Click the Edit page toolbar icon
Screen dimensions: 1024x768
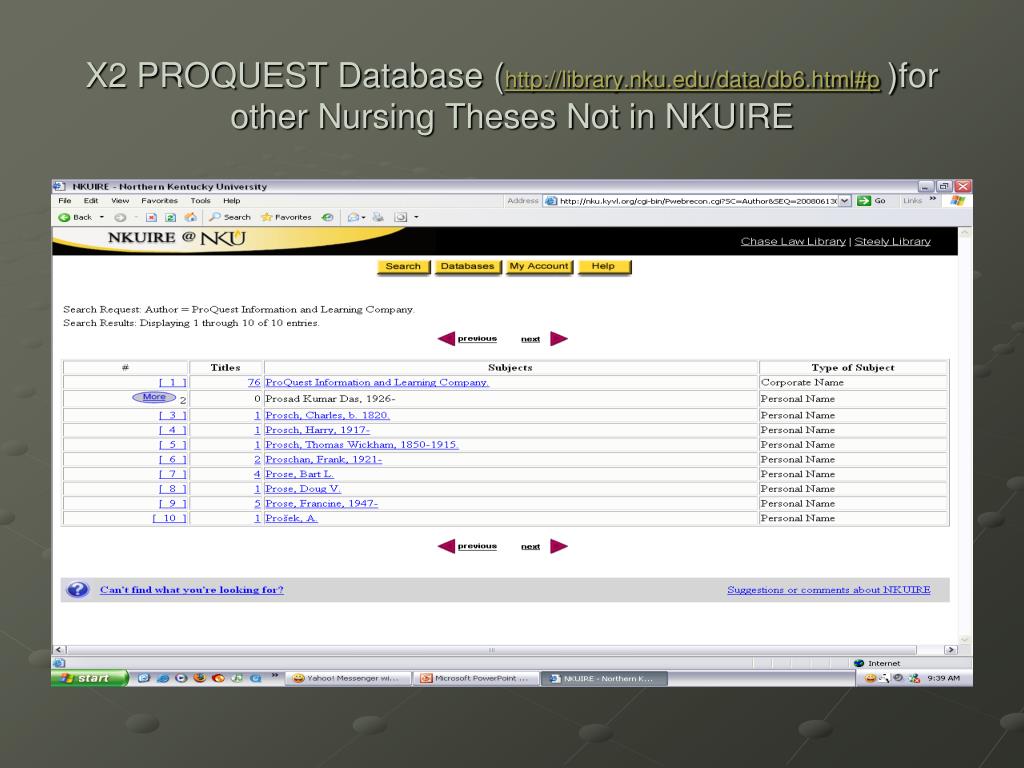tap(401, 217)
